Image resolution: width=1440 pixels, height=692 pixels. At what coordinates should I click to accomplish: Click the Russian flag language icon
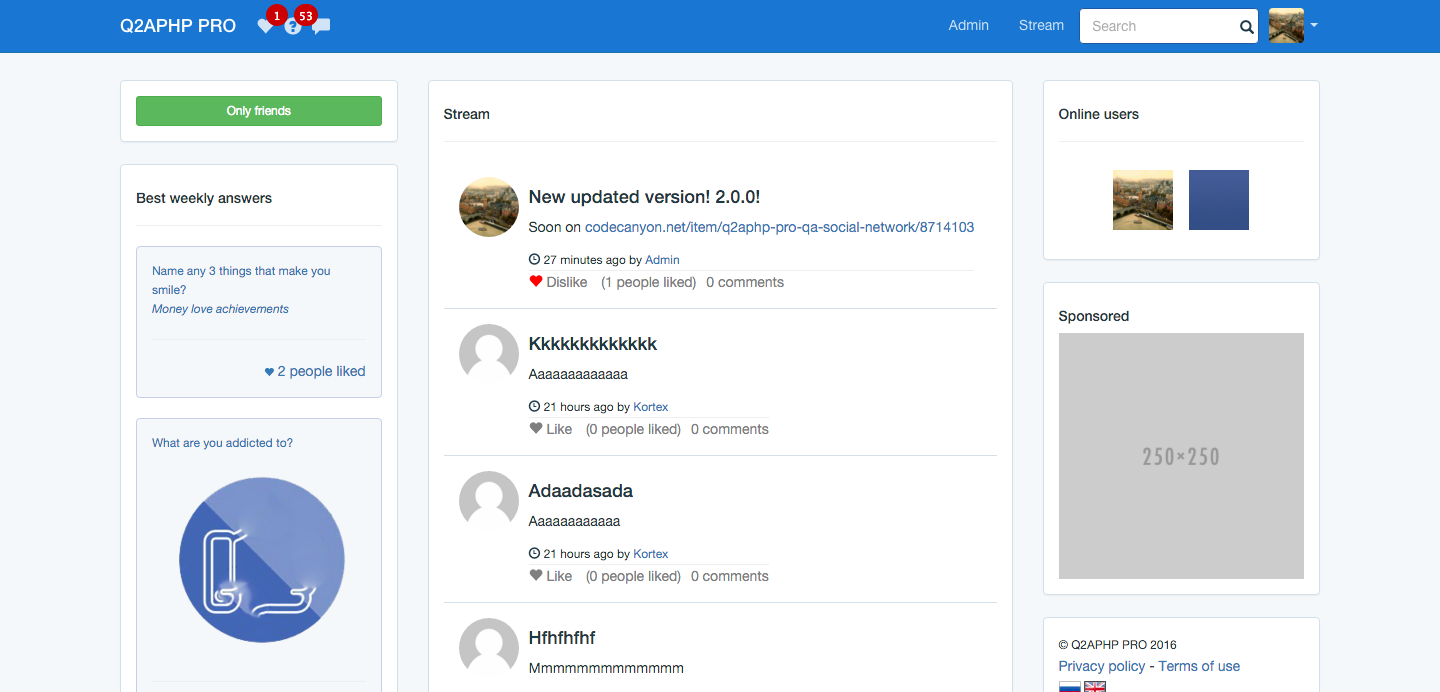pos(1069,687)
